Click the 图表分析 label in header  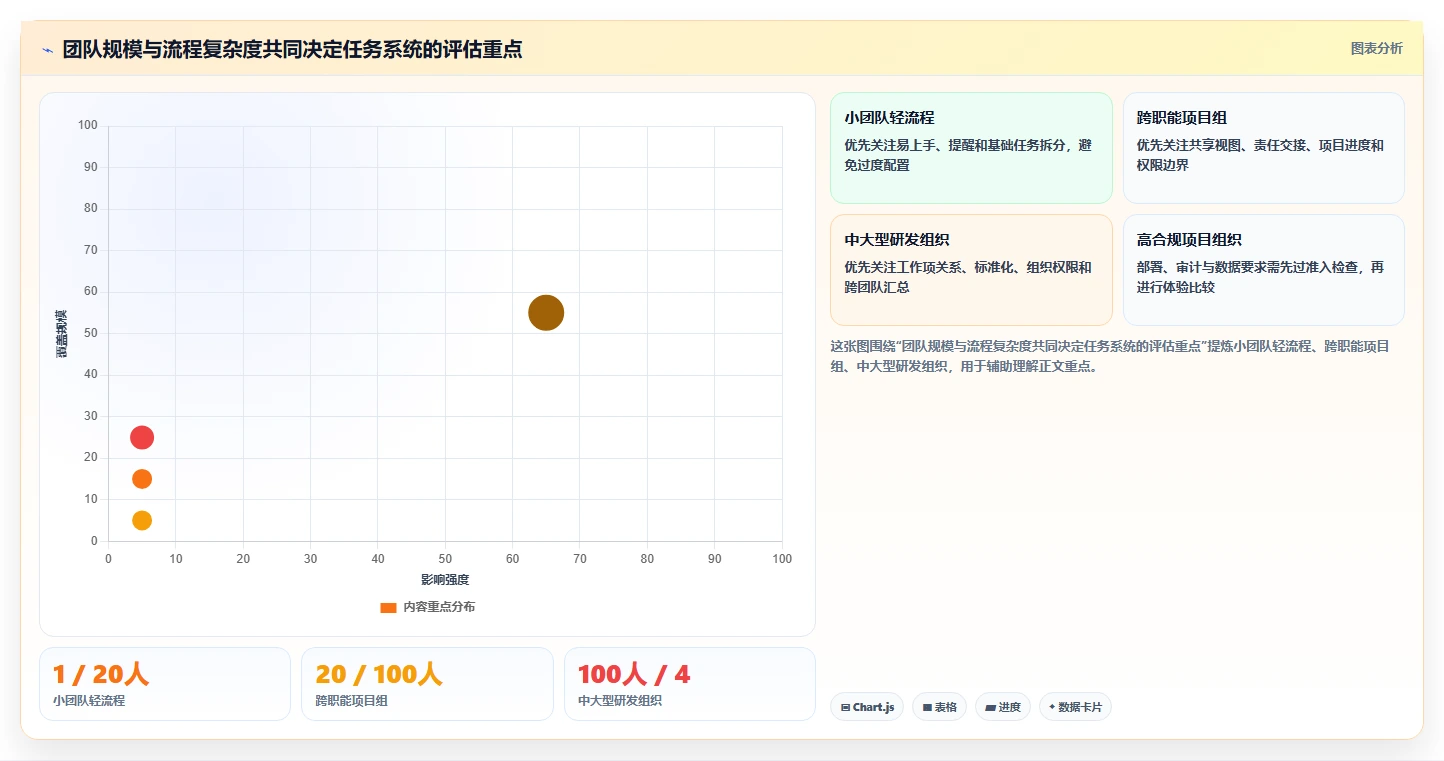point(1376,48)
